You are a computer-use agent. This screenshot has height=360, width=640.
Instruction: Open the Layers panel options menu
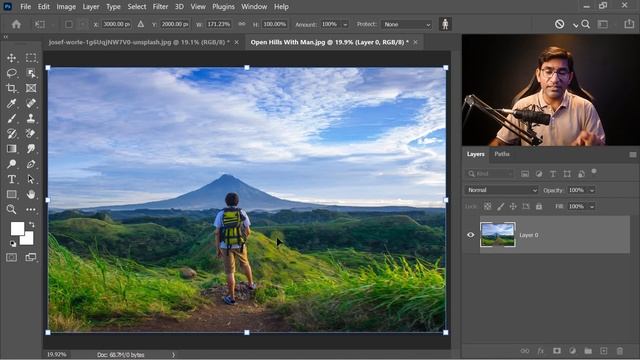point(633,155)
